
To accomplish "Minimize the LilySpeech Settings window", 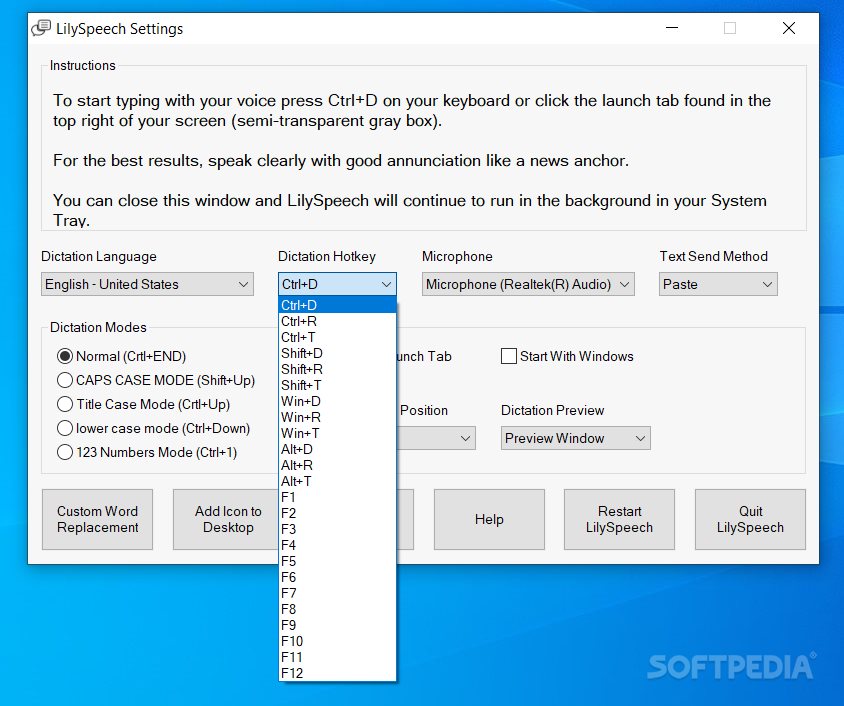I will pos(672,28).
